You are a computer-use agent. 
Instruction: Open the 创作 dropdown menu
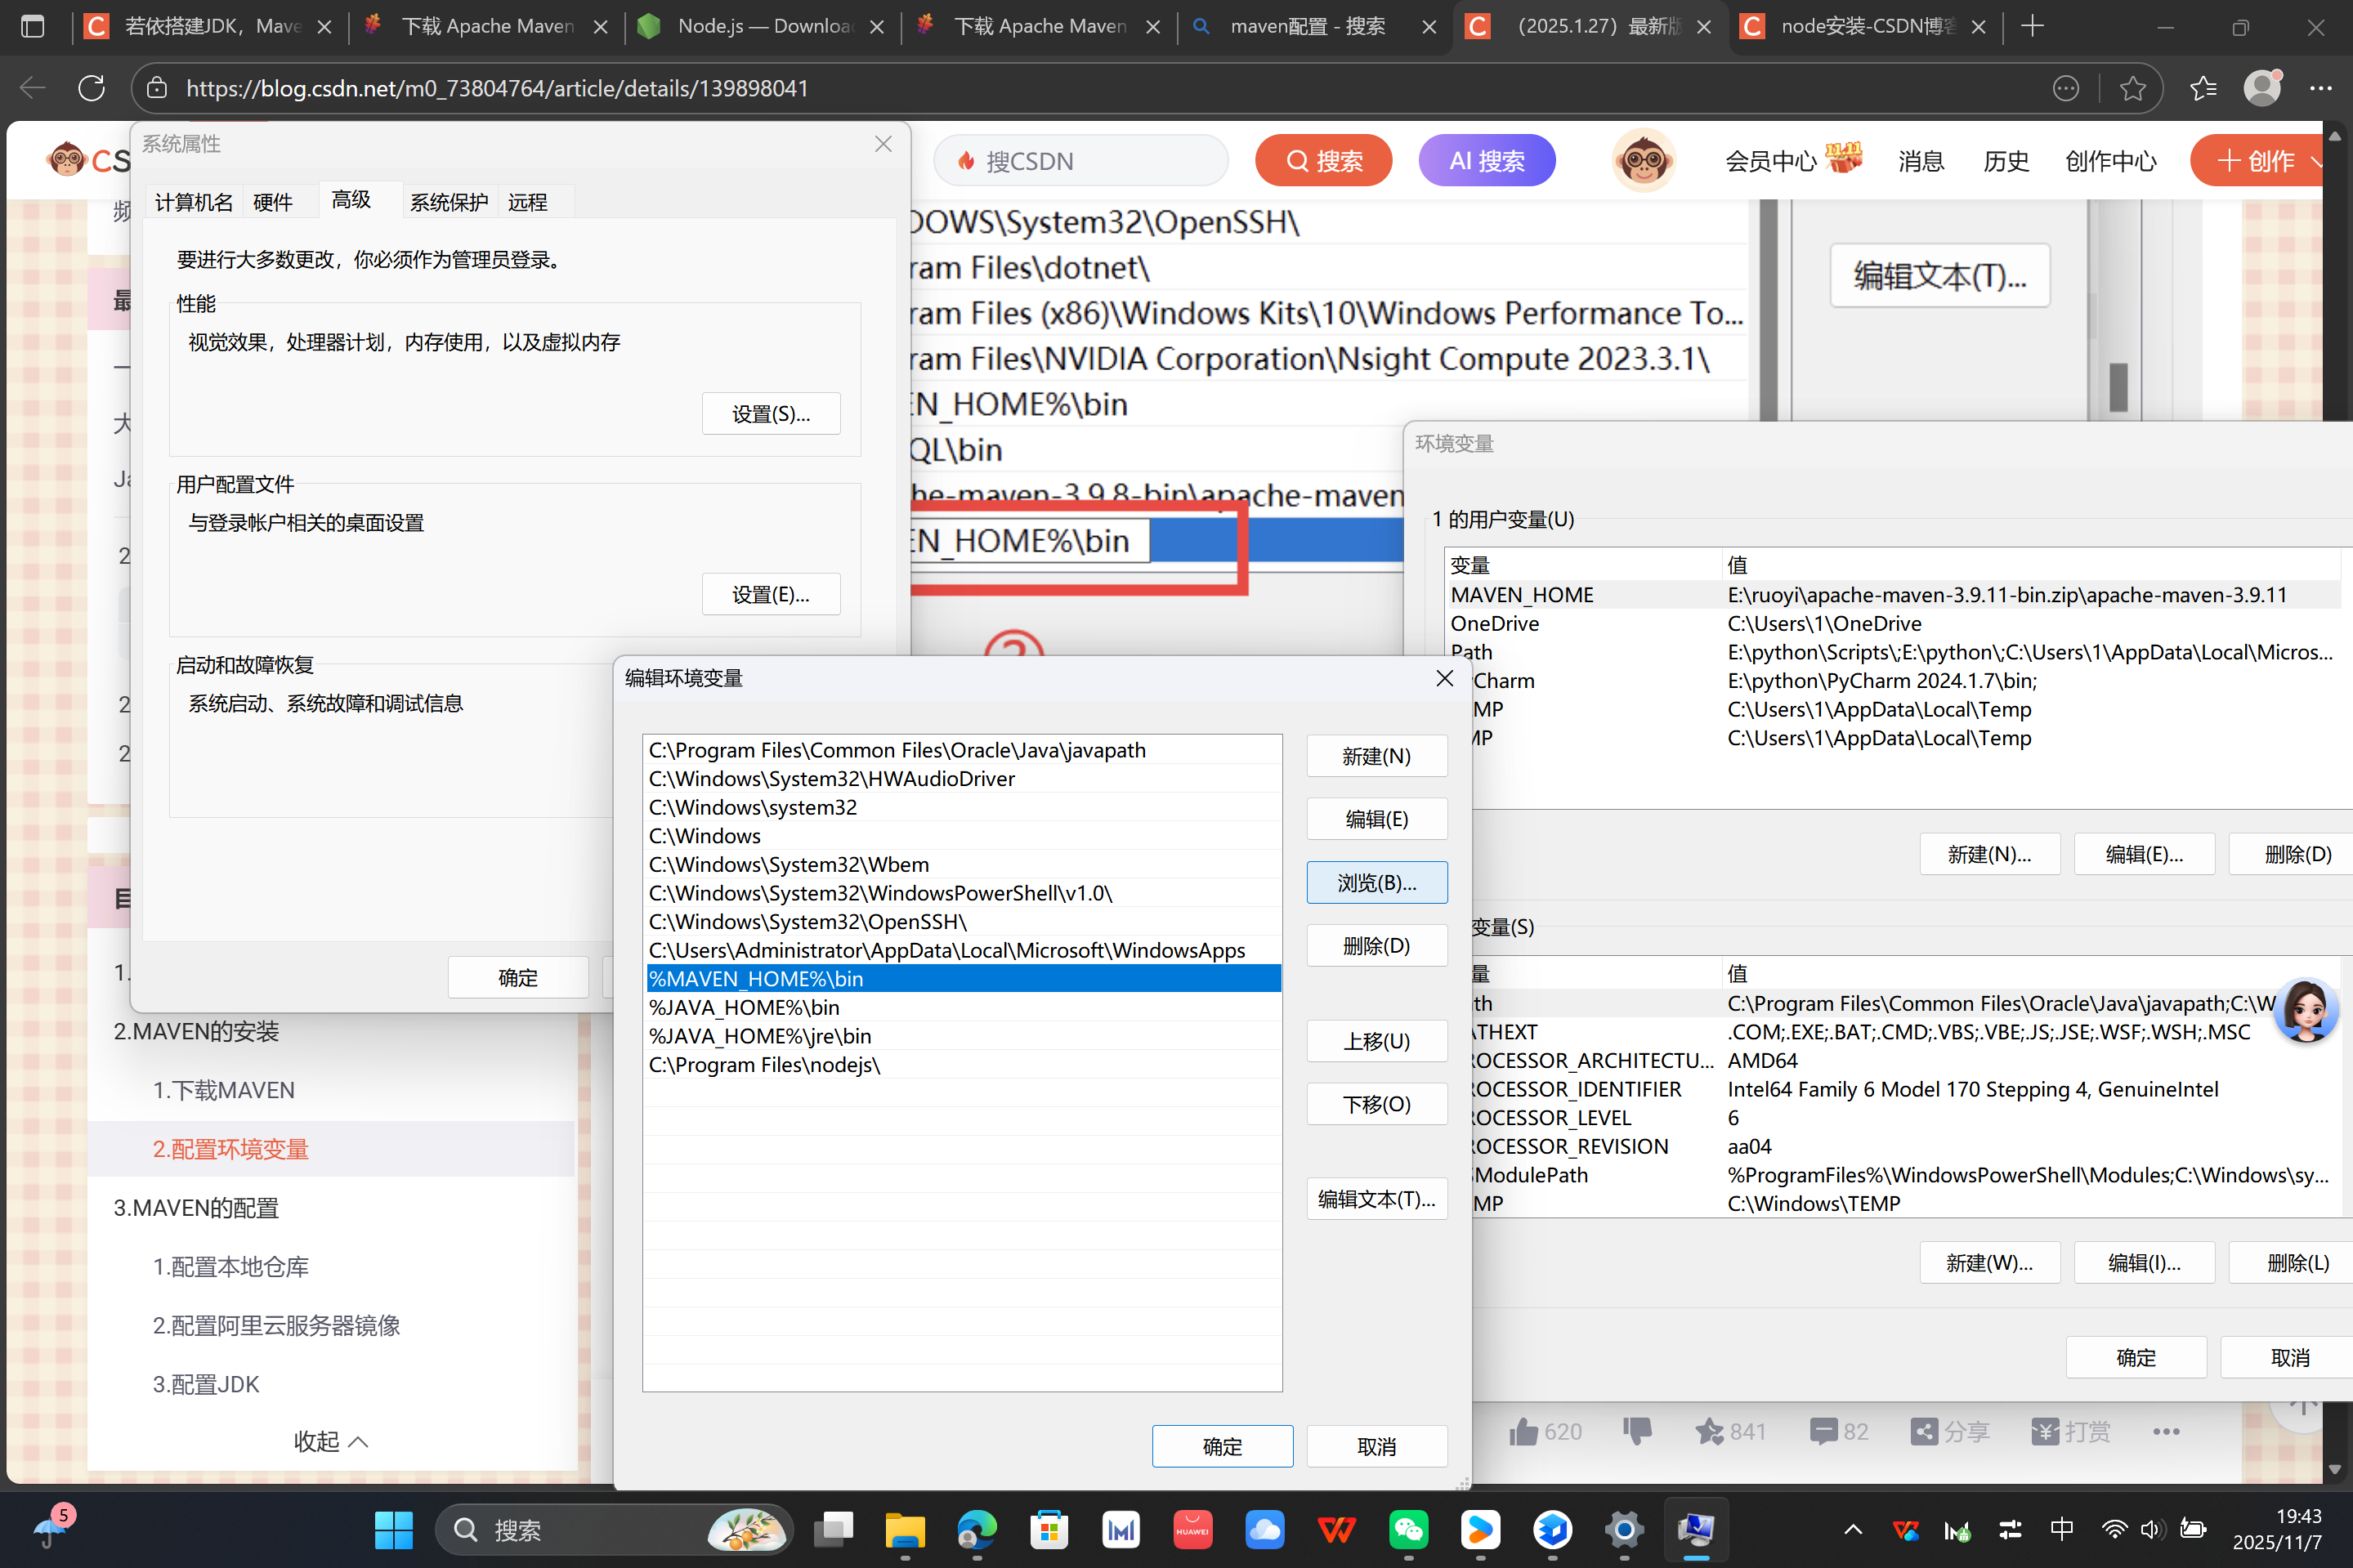[x=2263, y=160]
